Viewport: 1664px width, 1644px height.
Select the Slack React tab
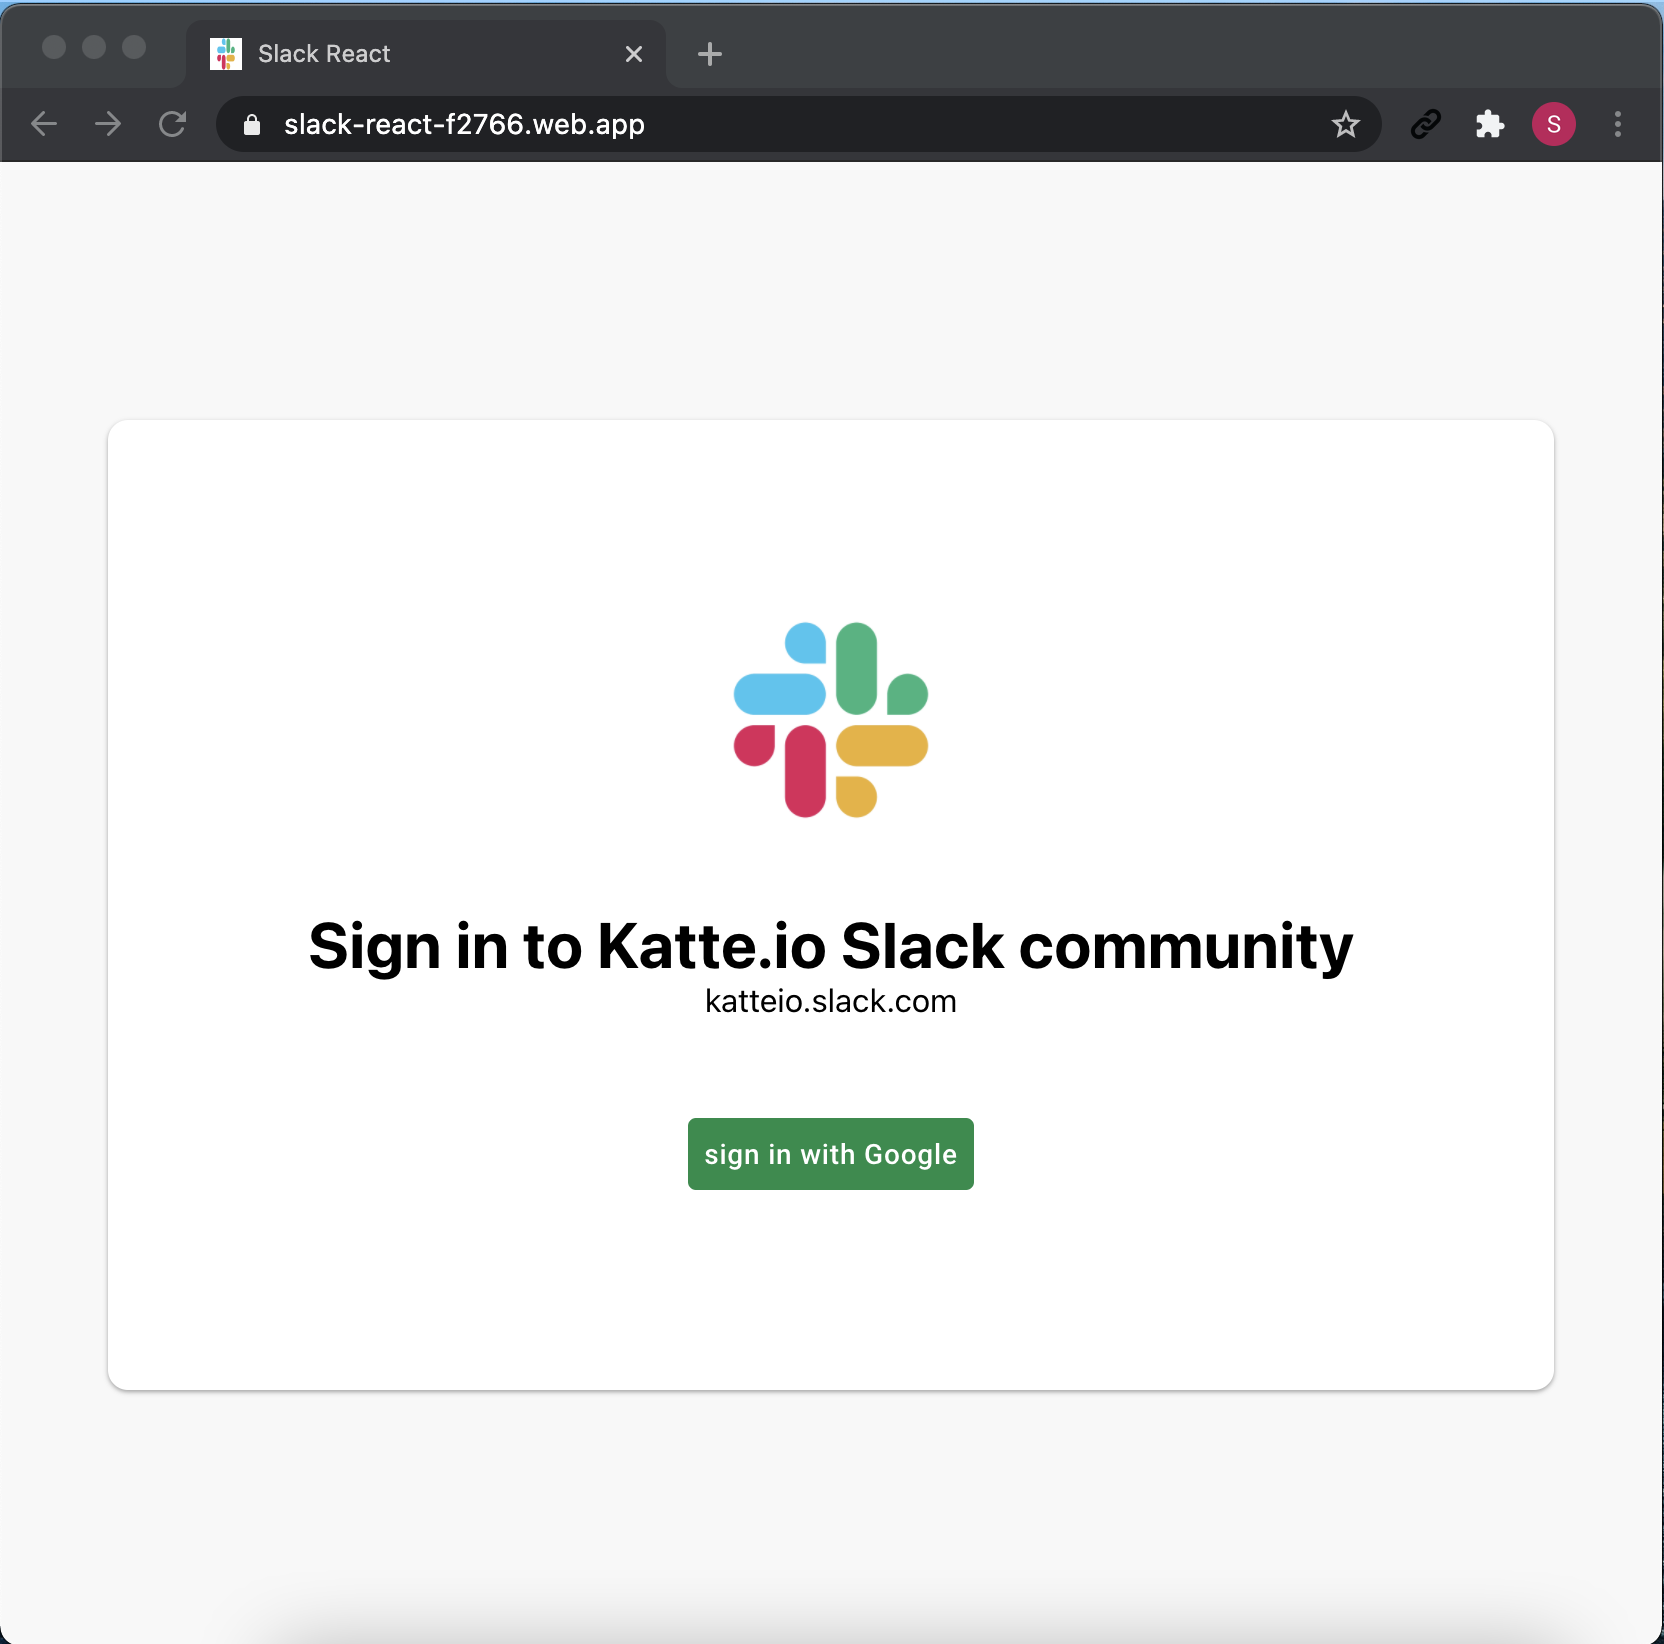pos(425,54)
